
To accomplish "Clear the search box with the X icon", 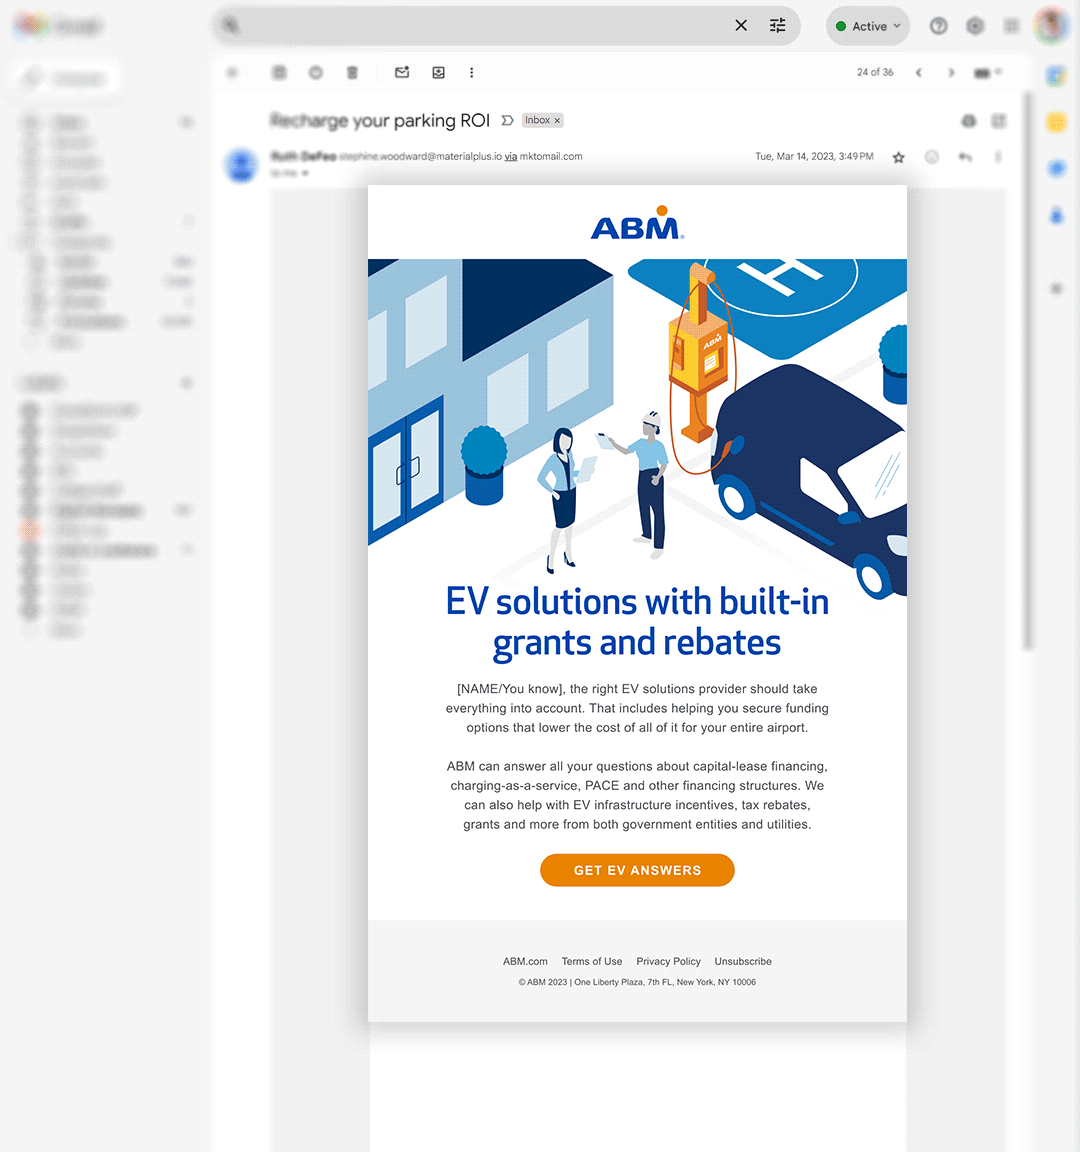I will pos(741,26).
